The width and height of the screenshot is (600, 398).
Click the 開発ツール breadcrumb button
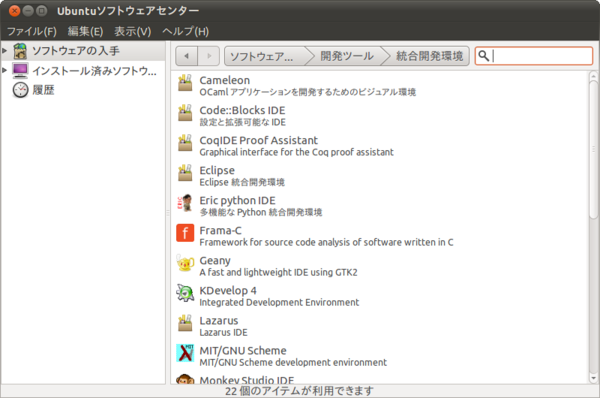pyautogui.click(x=347, y=56)
